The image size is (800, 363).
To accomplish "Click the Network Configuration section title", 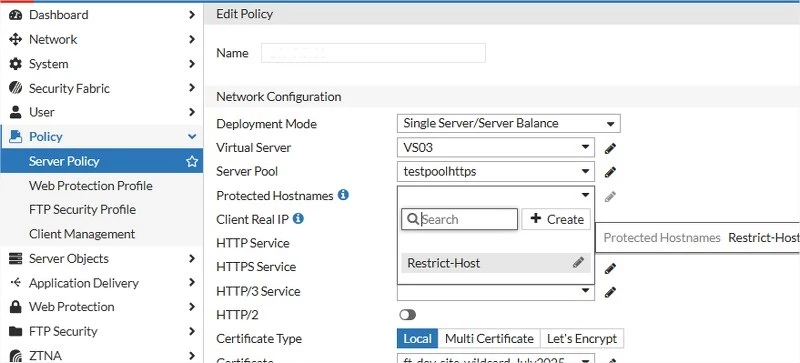I will (279, 96).
